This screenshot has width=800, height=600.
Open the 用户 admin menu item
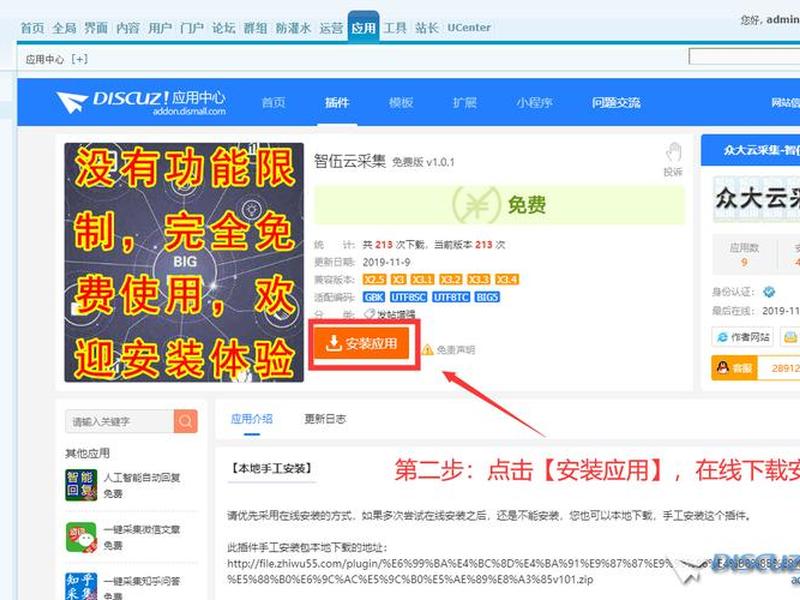pos(160,28)
